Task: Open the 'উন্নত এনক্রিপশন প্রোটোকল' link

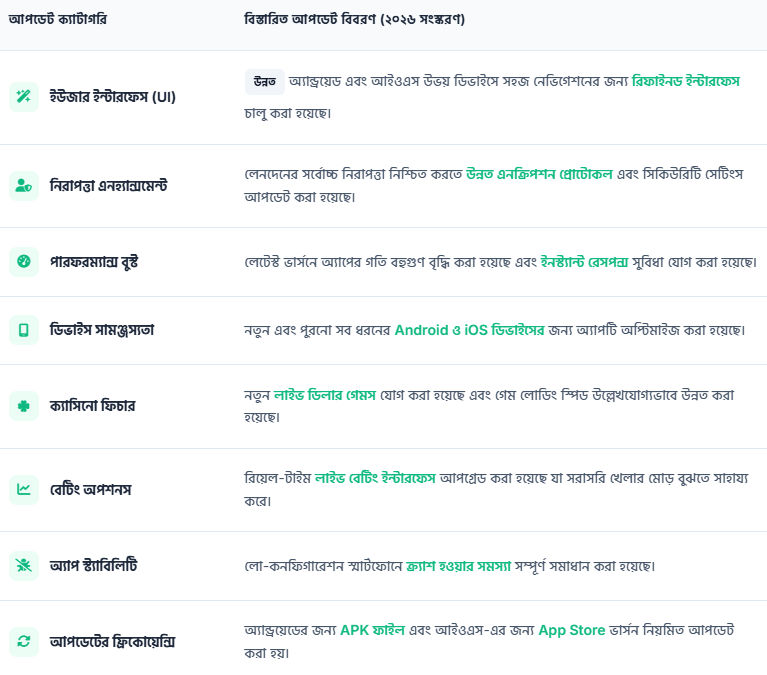Action: click(547, 172)
